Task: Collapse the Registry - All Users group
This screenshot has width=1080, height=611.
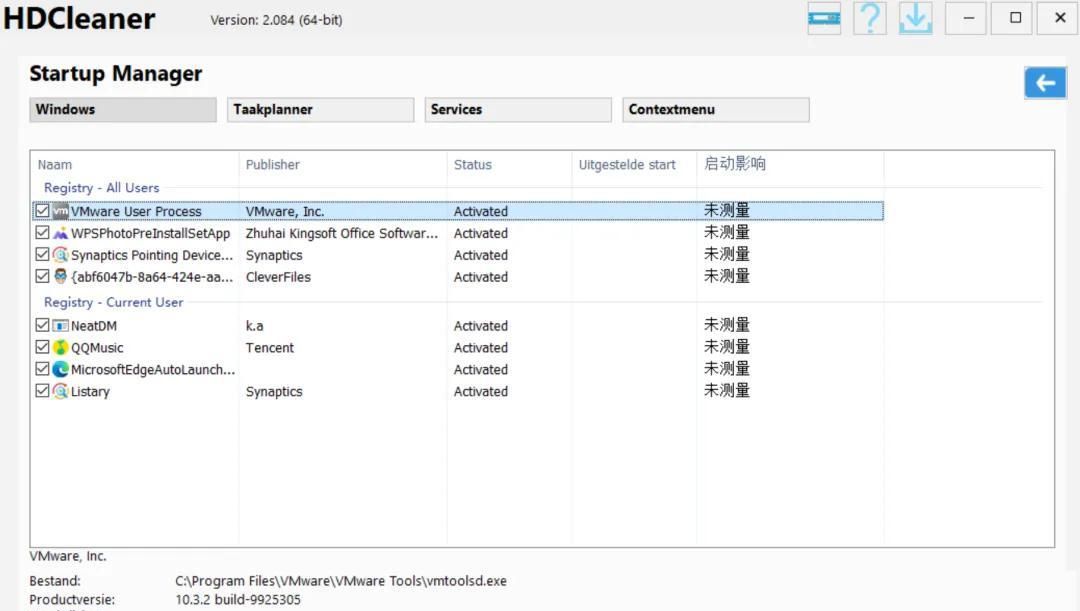Action: 101,188
